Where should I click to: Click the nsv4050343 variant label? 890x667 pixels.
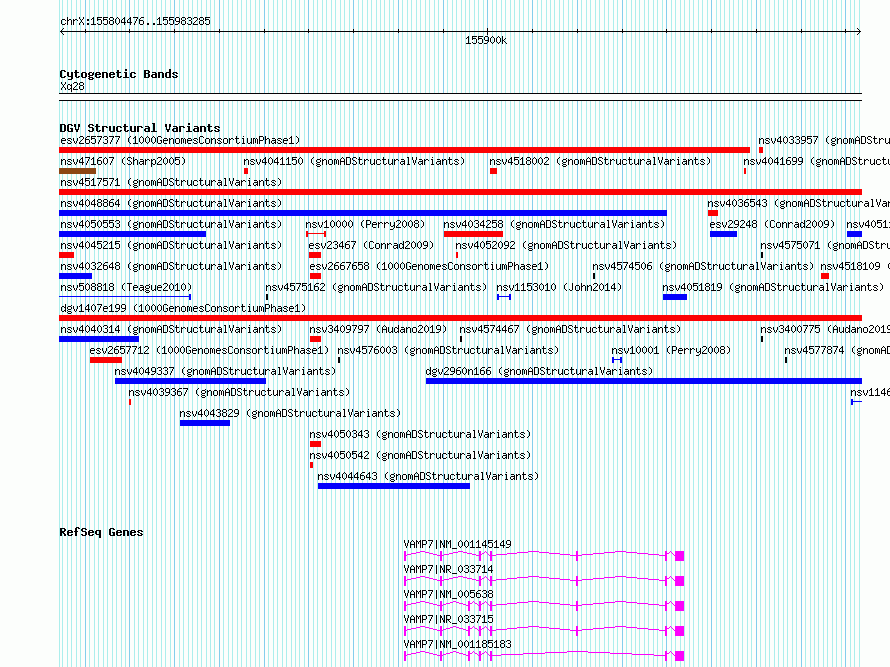pos(420,434)
